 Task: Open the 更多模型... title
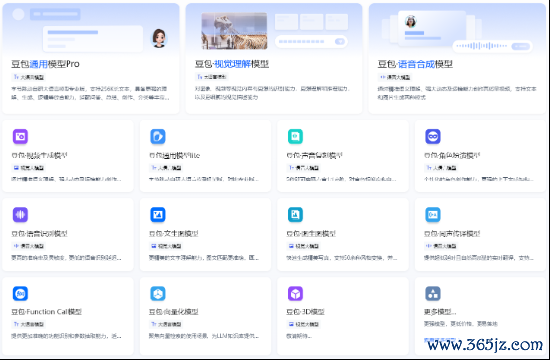click(x=440, y=312)
